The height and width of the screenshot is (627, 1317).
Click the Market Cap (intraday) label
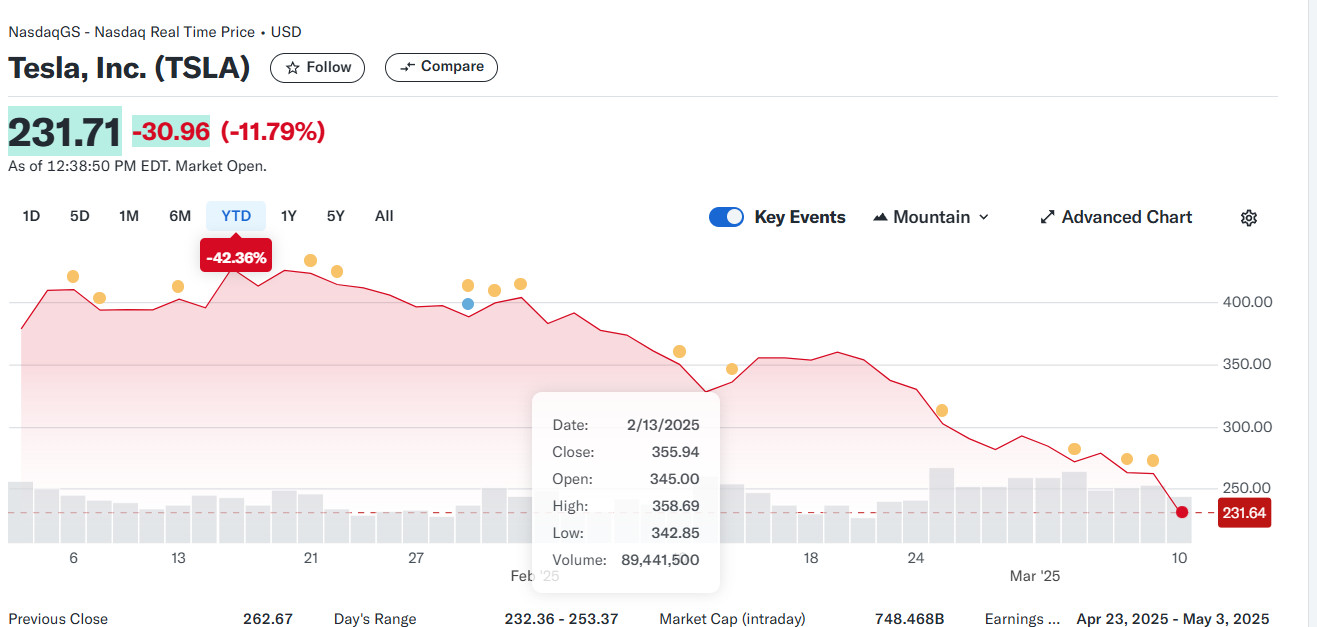click(732, 619)
